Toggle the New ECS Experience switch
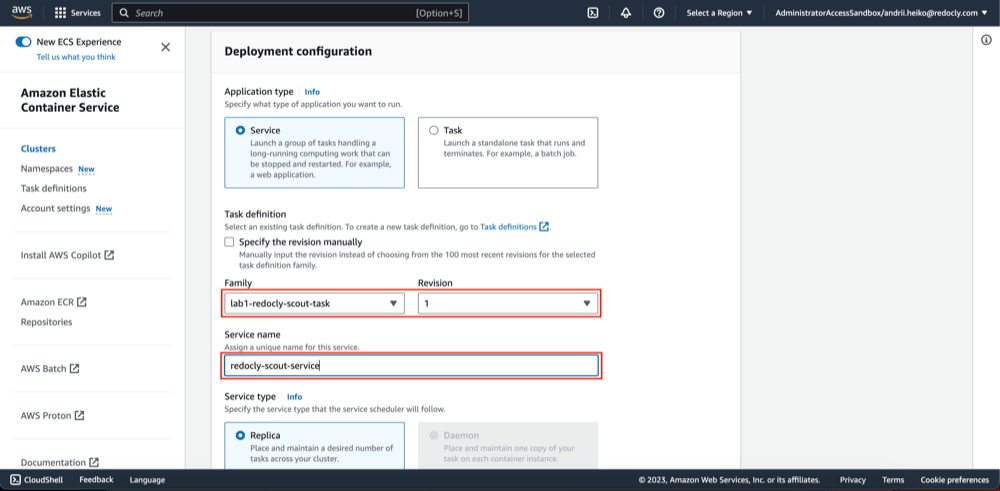This screenshot has height=491, width=1000. tap(24, 42)
